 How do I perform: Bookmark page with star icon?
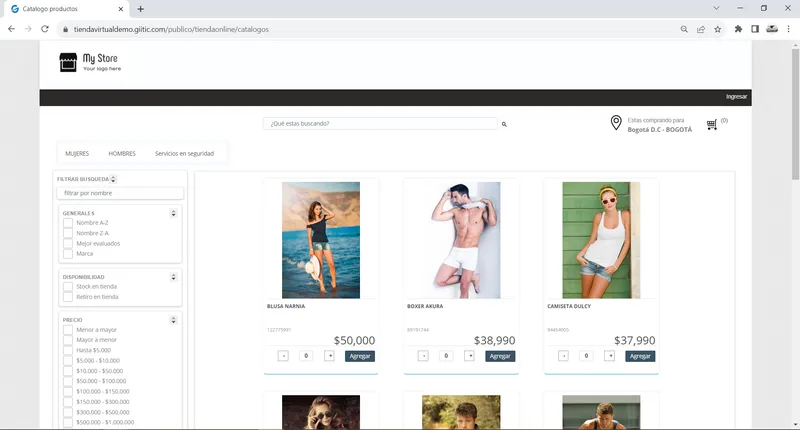pyautogui.click(x=717, y=29)
